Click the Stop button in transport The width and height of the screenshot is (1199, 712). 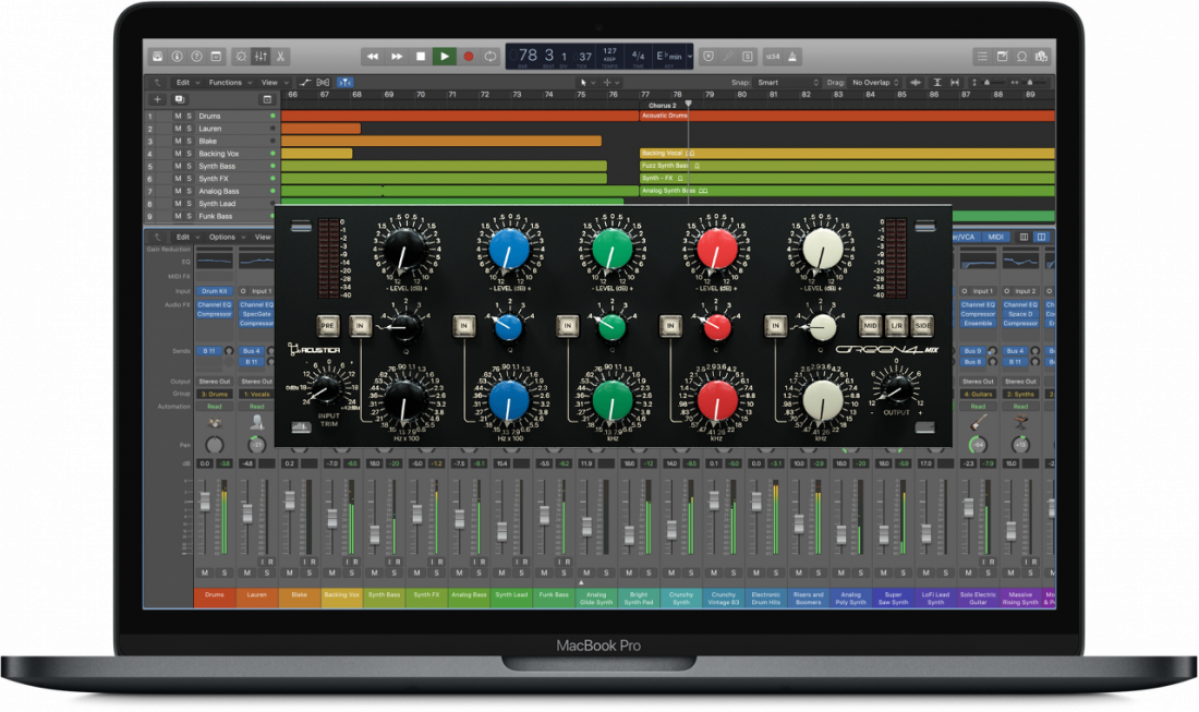(421, 57)
